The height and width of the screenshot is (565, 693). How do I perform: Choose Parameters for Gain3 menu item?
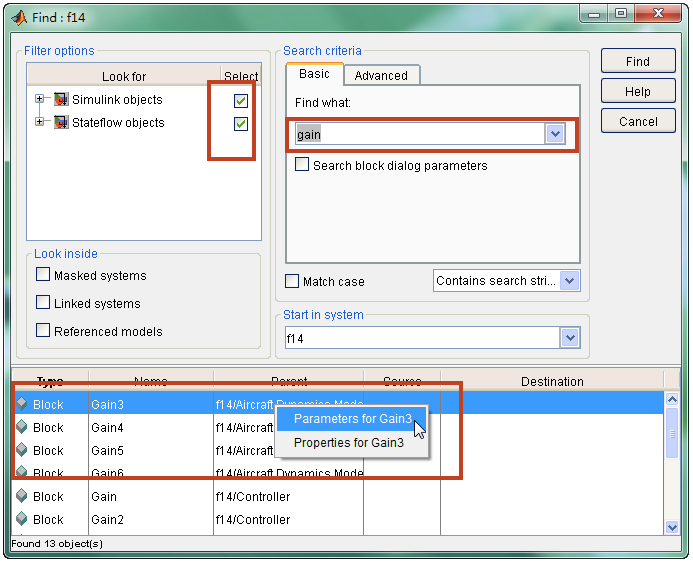tap(352, 419)
